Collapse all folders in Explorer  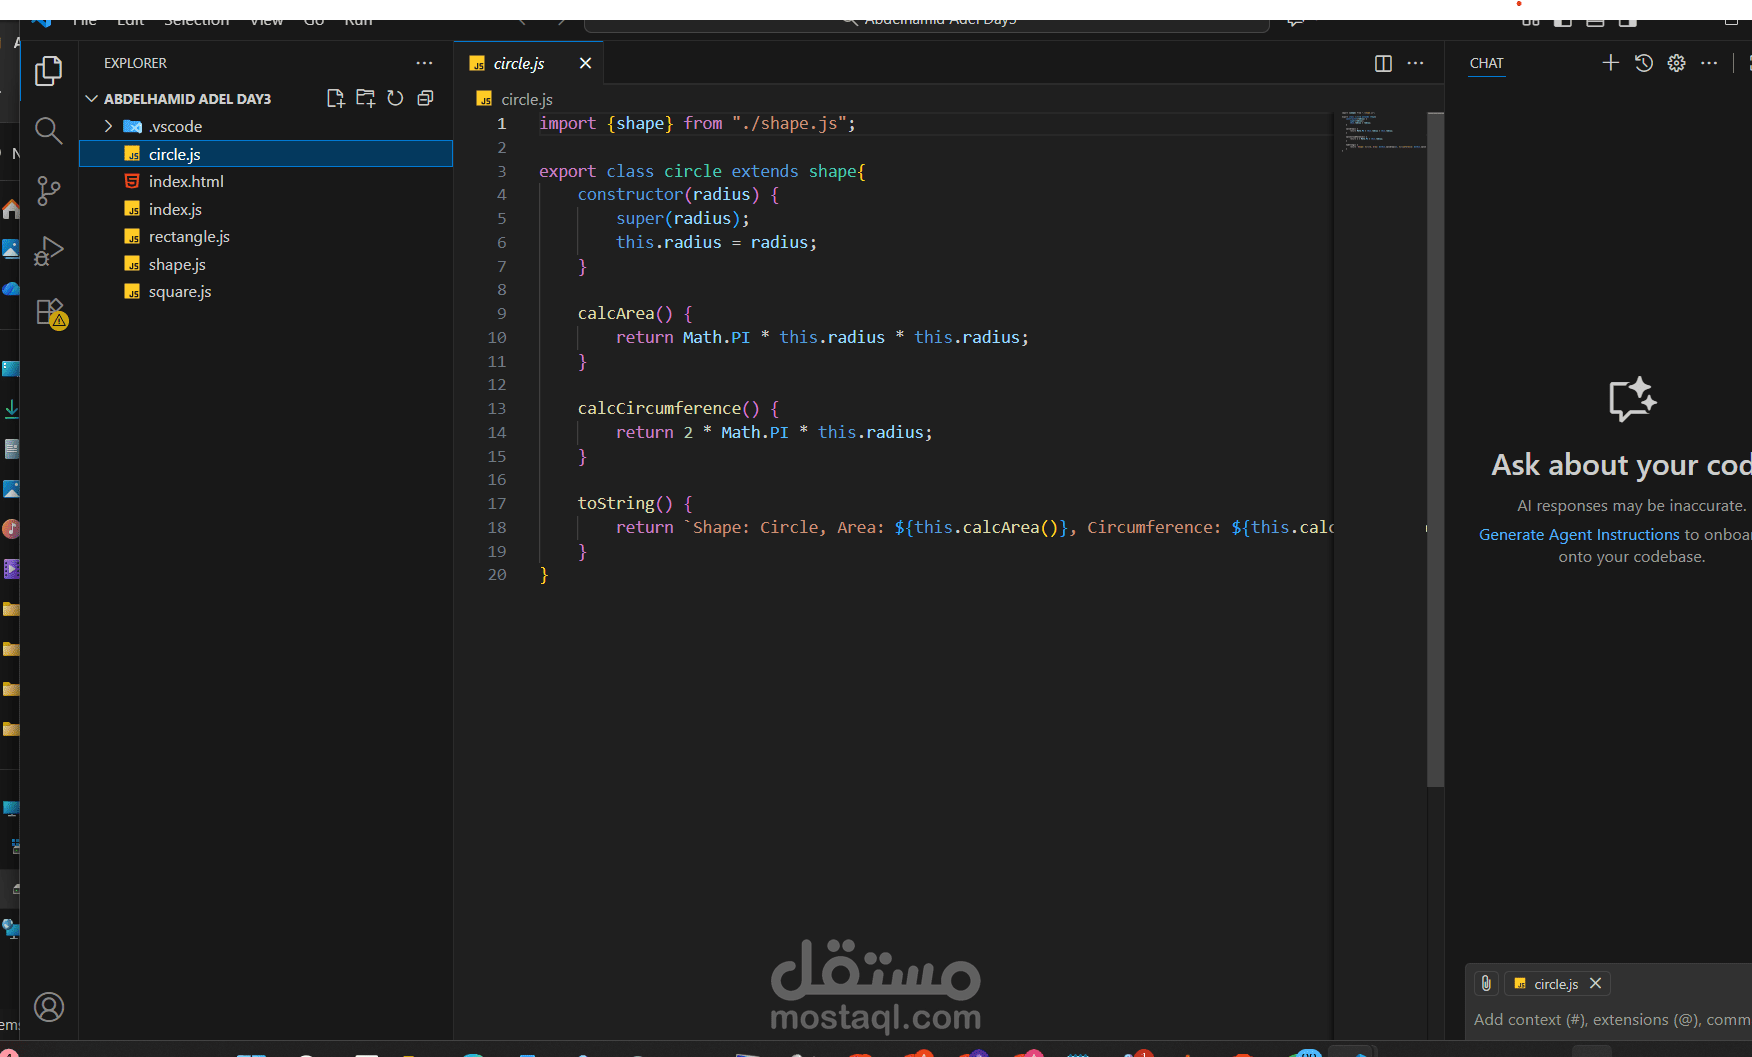pyautogui.click(x=425, y=98)
